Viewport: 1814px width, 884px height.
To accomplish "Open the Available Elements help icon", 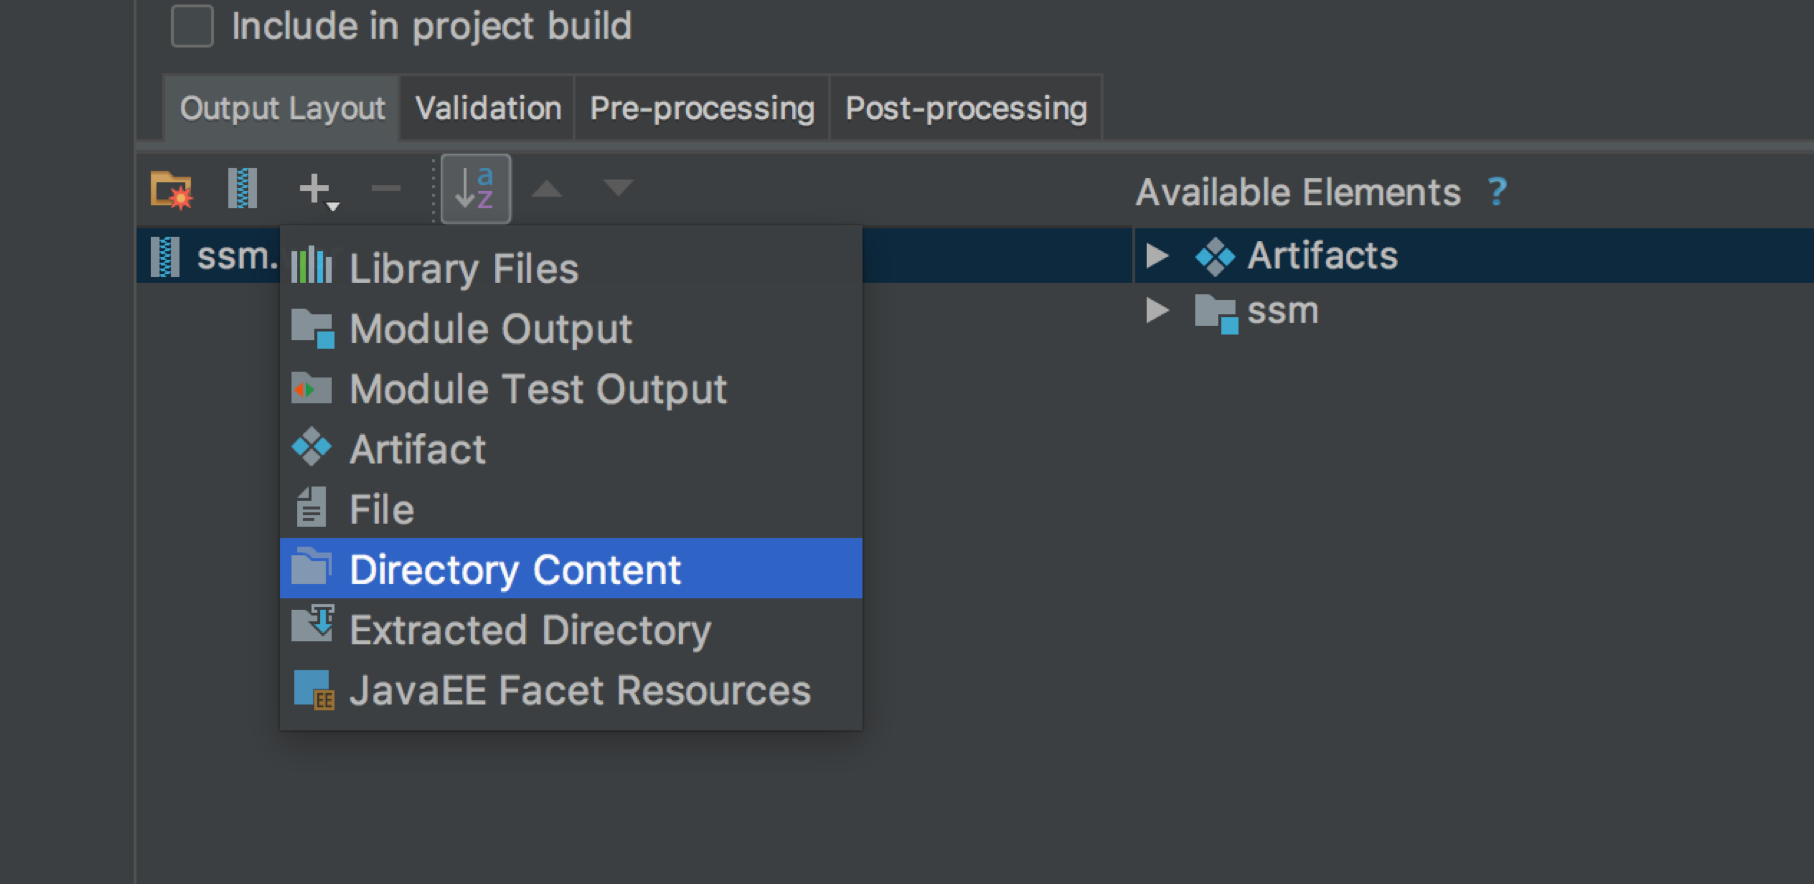I will (1496, 191).
